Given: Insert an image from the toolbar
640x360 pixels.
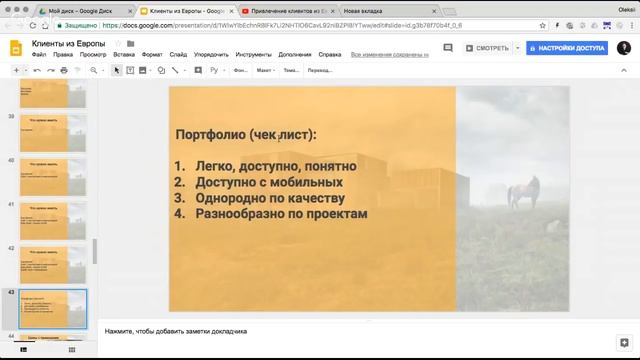Looking at the screenshot, I should coord(142,70).
